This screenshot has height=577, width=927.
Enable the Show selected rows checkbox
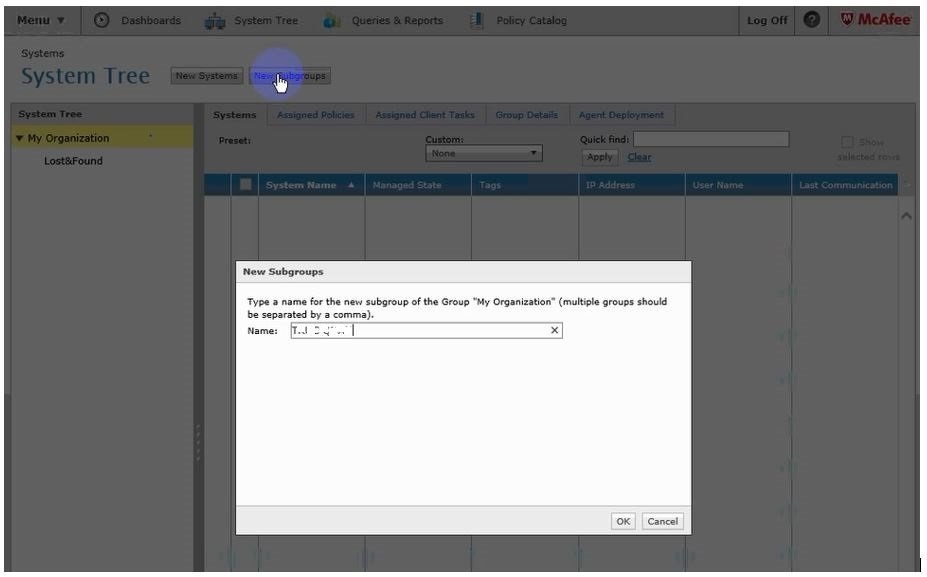click(848, 142)
